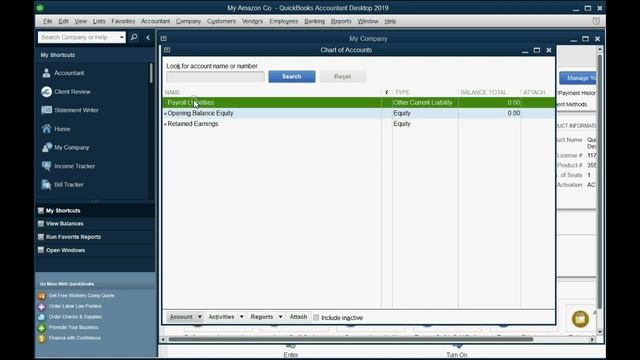Click Promote Your Business icon
The image size is (640, 360).
tap(42, 328)
